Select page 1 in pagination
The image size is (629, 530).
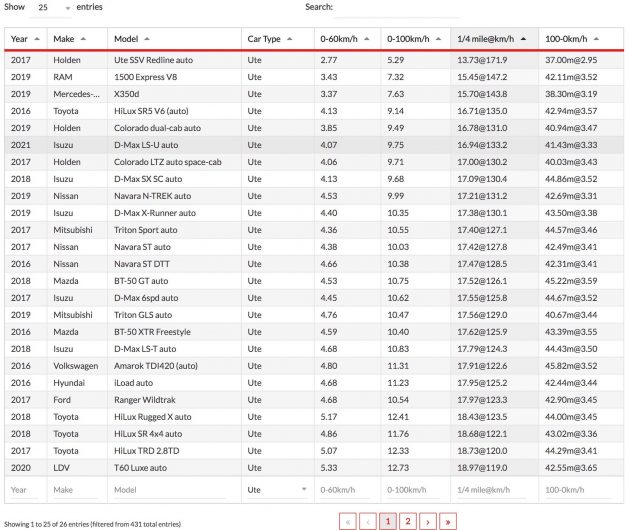[388, 521]
